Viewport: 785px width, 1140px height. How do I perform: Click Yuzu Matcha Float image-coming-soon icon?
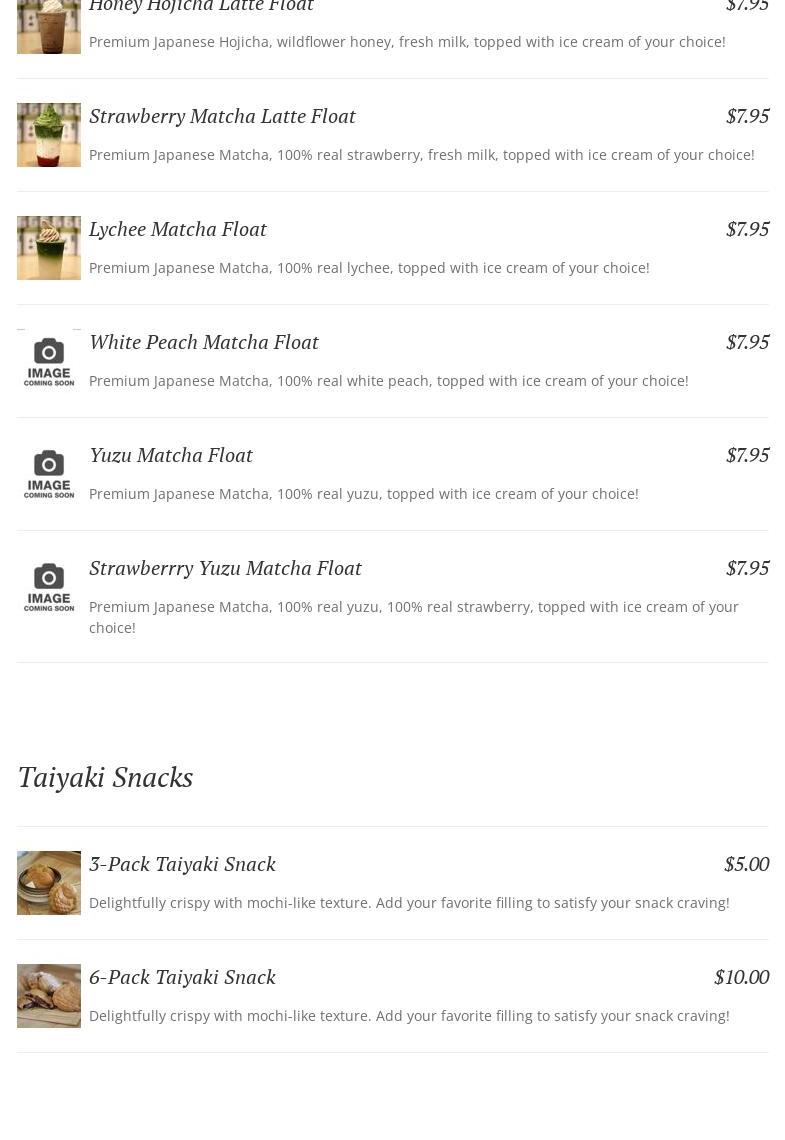click(x=48, y=474)
